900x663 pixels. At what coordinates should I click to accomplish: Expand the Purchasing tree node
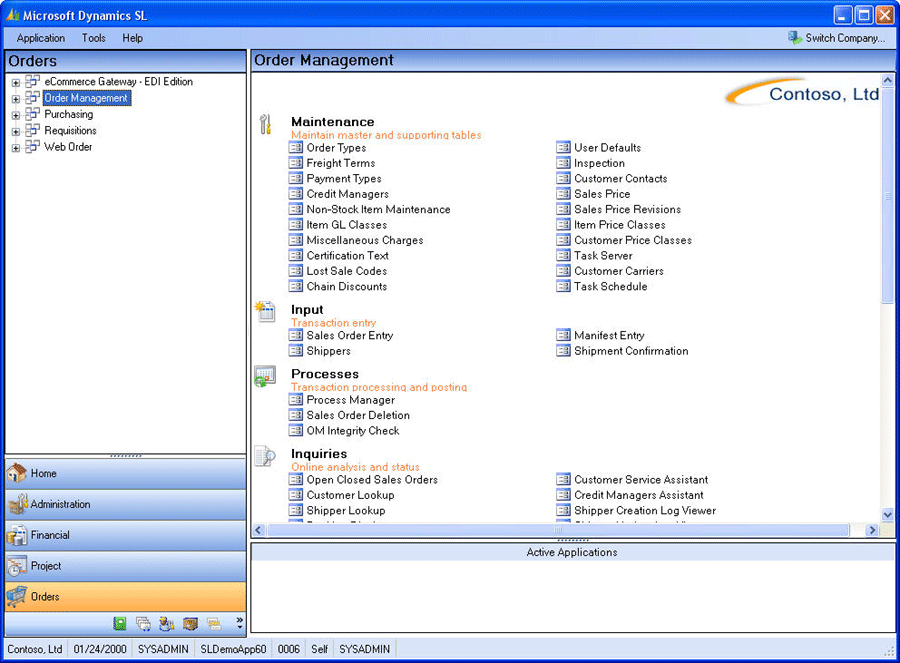coord(16,116)
